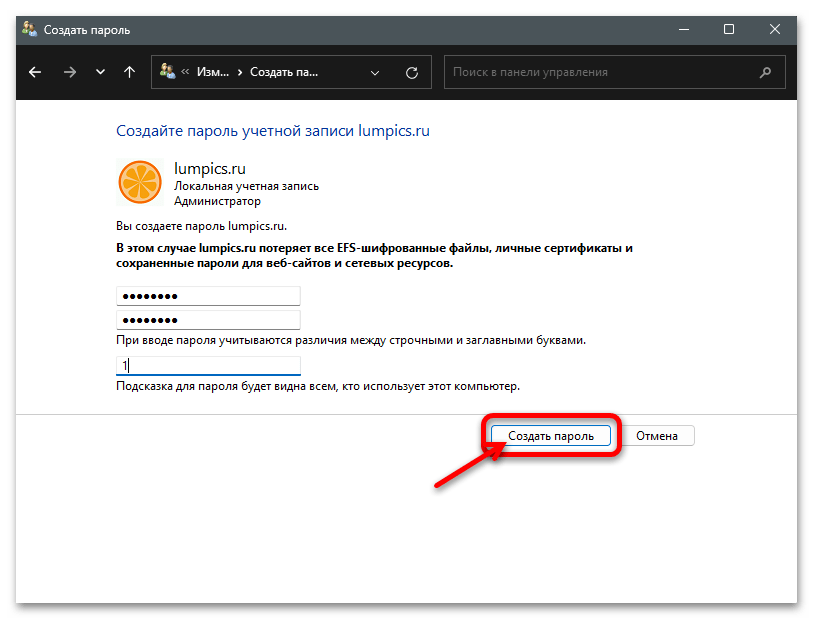Viewport: 813px width, 619px height.
Task: Click the Back navigation arrow
Action: tap(36, 72)
